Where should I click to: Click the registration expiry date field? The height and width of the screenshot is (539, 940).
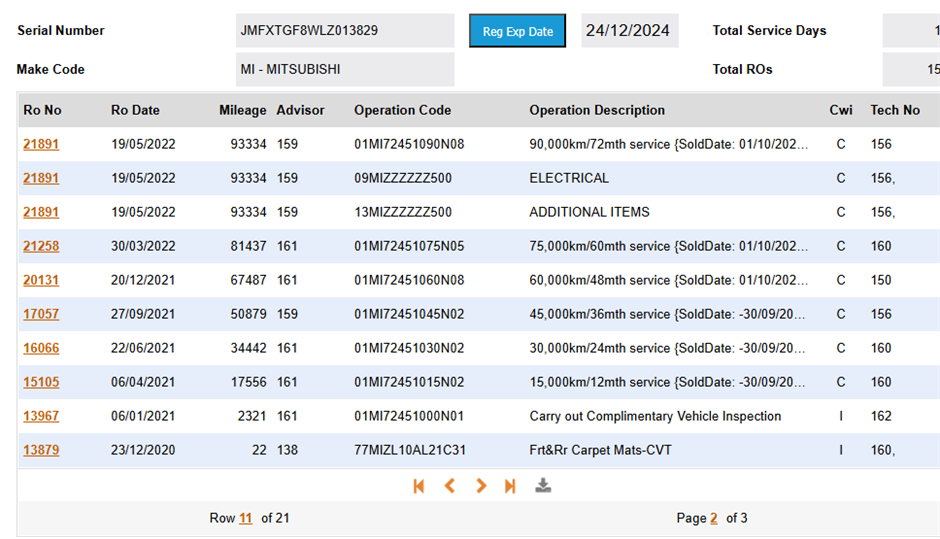click(628, 31)
